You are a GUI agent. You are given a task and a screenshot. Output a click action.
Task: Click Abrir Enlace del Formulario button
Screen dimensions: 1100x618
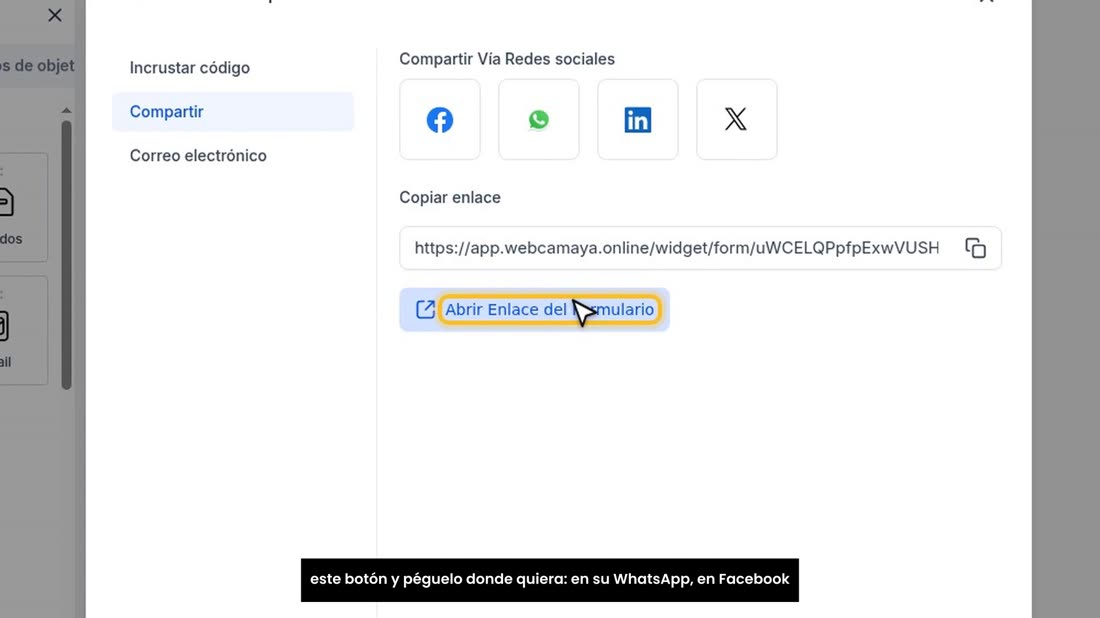535,309
